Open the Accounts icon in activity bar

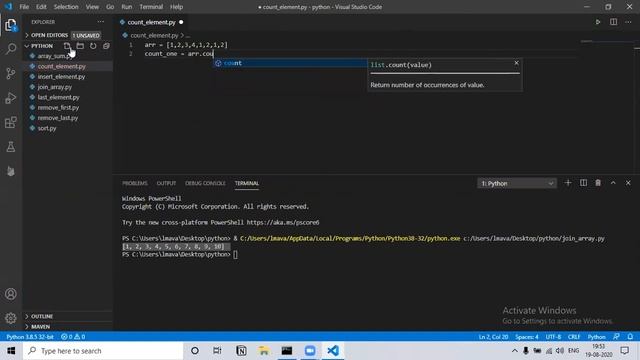click(x=11, y=294)
